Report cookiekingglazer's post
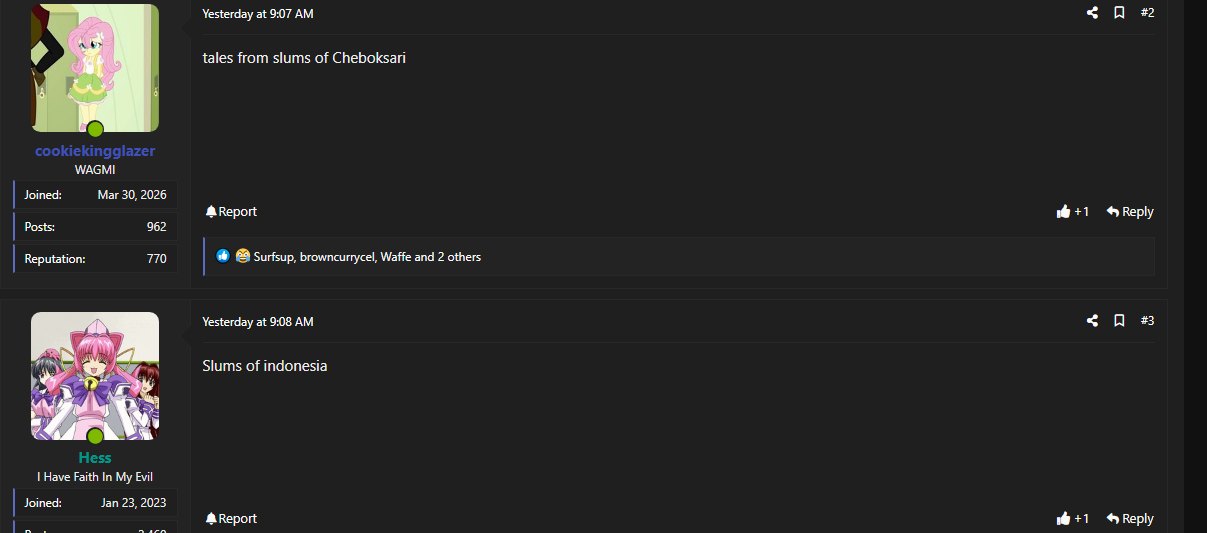Viewport: 1207px width, 533px height. tap(231, 212)
